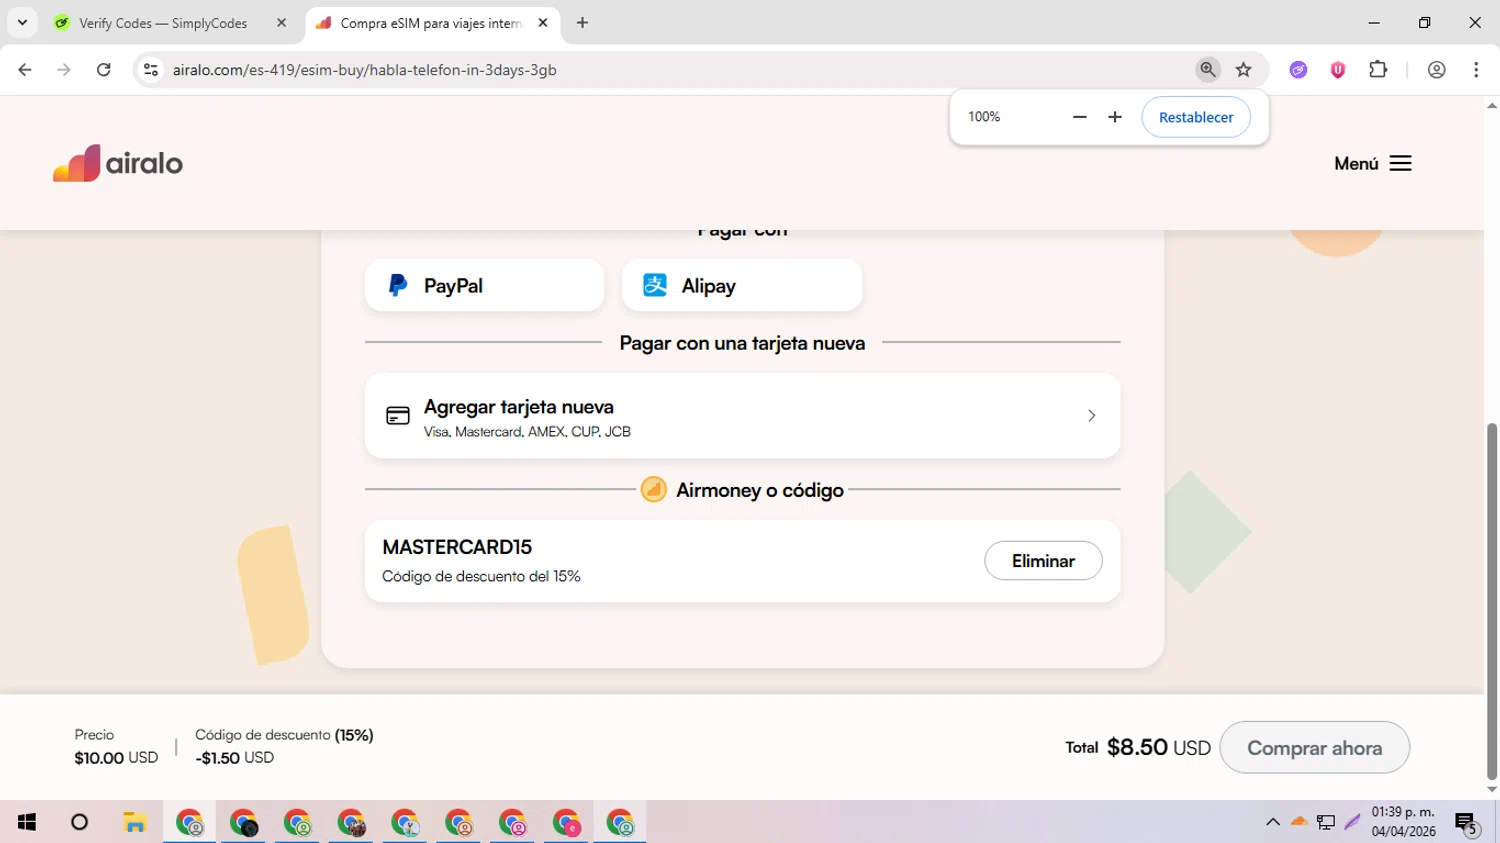
Task: Click the page vertical scrollbar
Action: tap(1492, 600)
